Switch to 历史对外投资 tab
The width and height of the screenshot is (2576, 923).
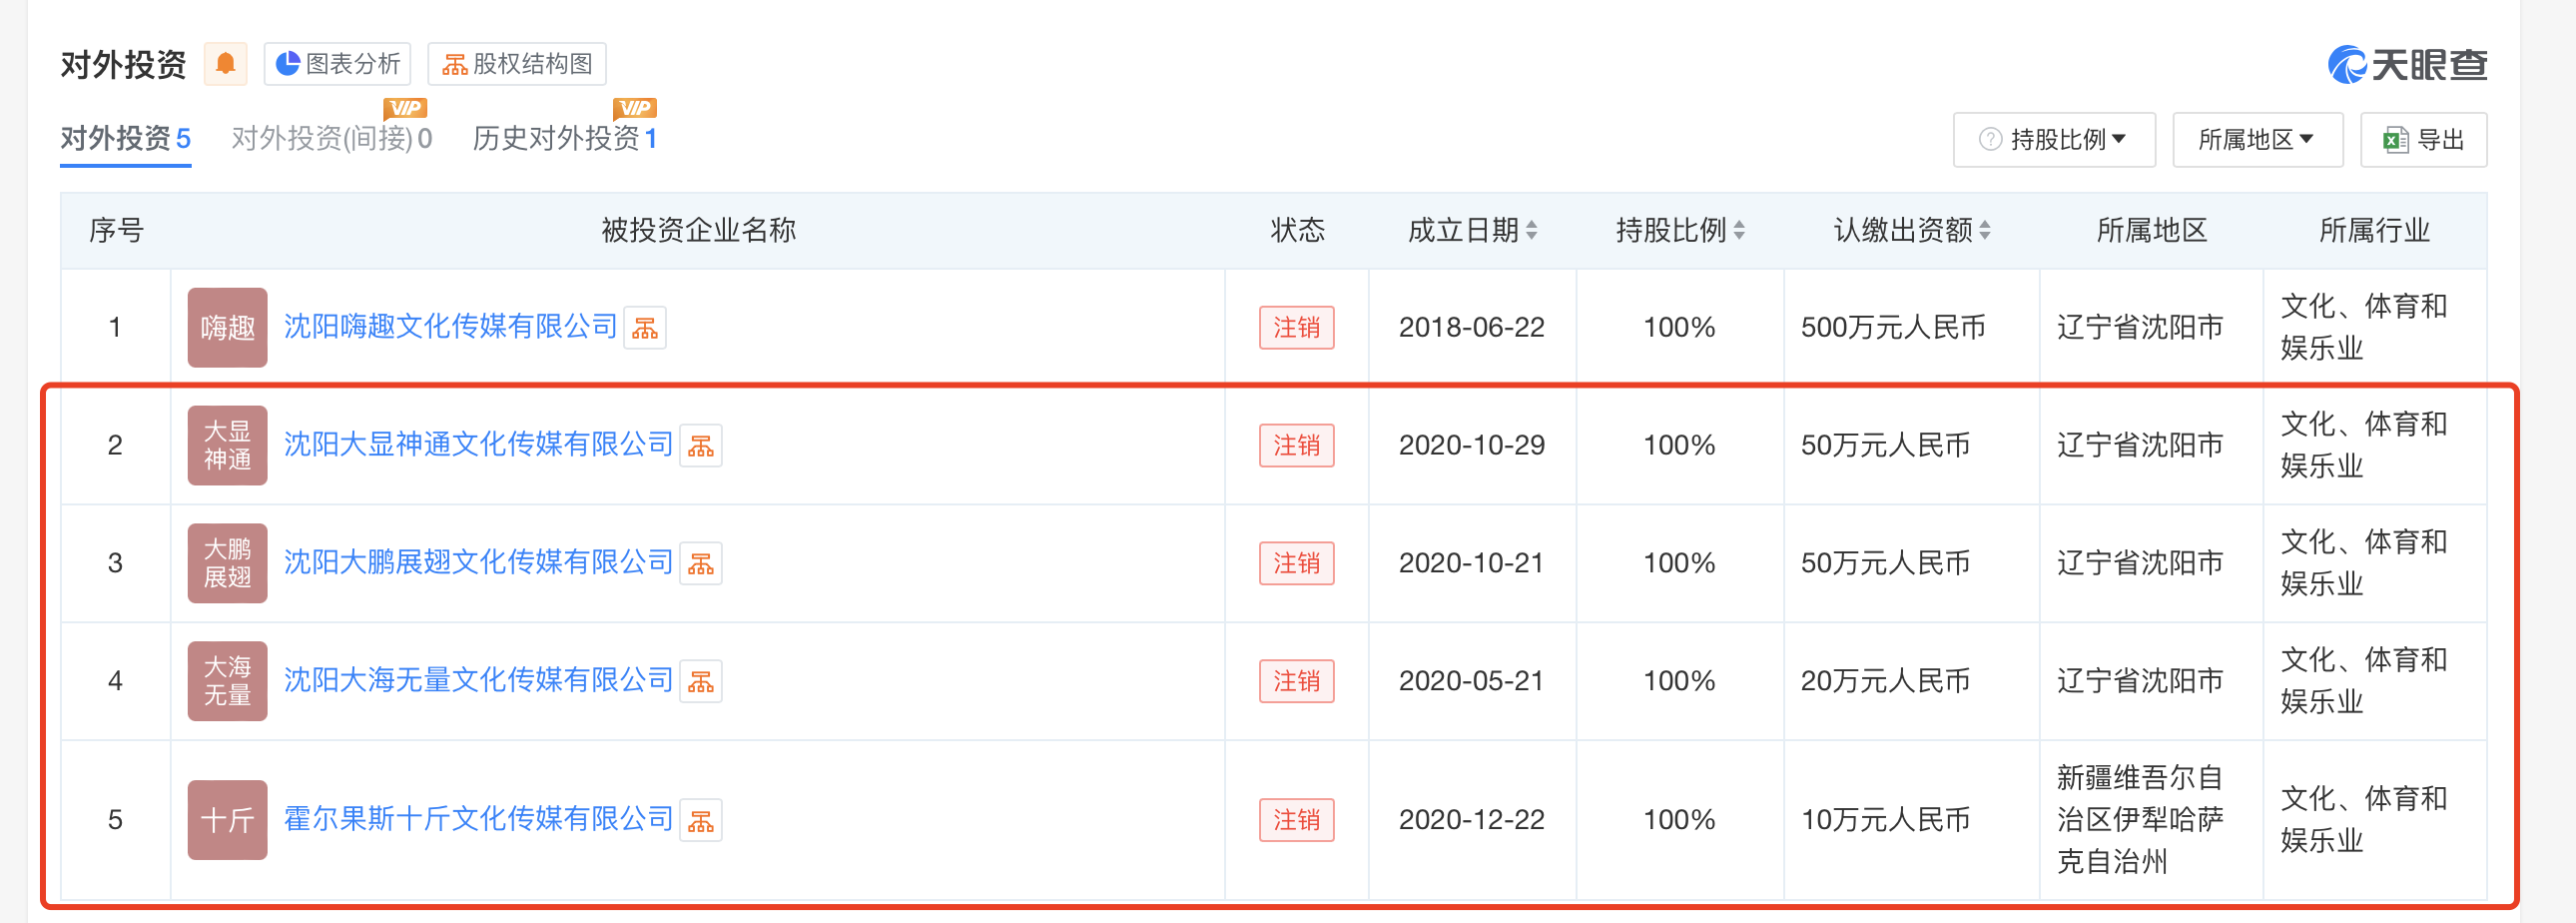[x=565, y=139]
